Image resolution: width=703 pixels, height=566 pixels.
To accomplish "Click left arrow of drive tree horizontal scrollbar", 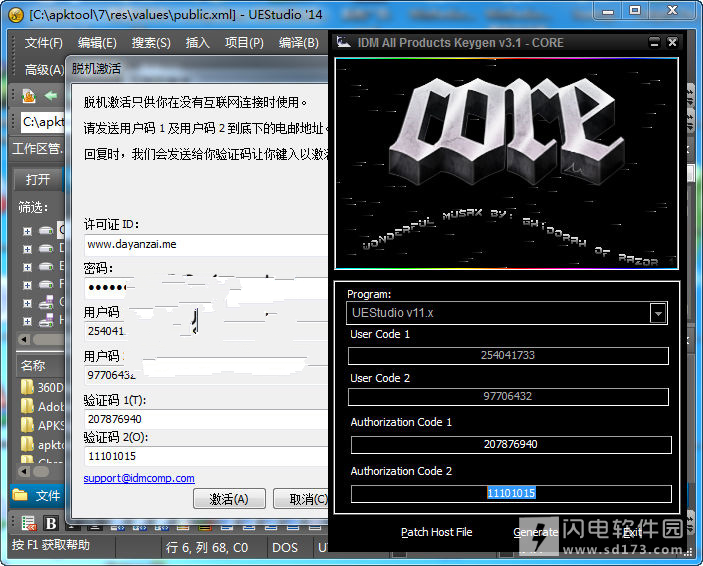I will point(24,339).
